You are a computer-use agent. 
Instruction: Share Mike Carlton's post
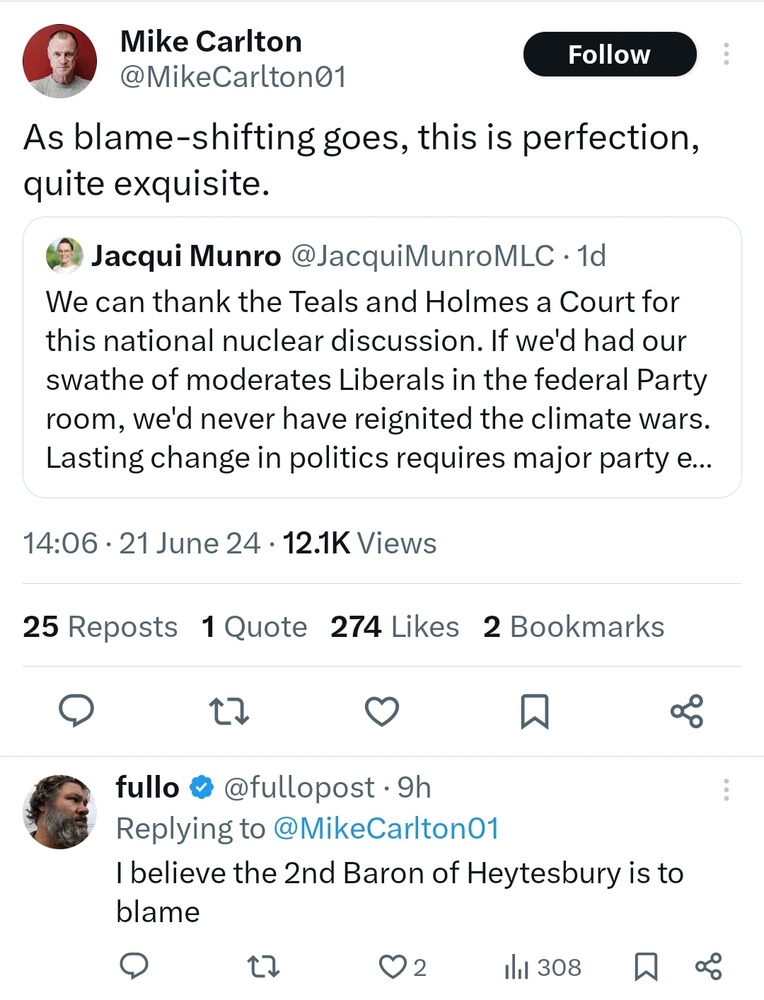[x=687, y=711]
